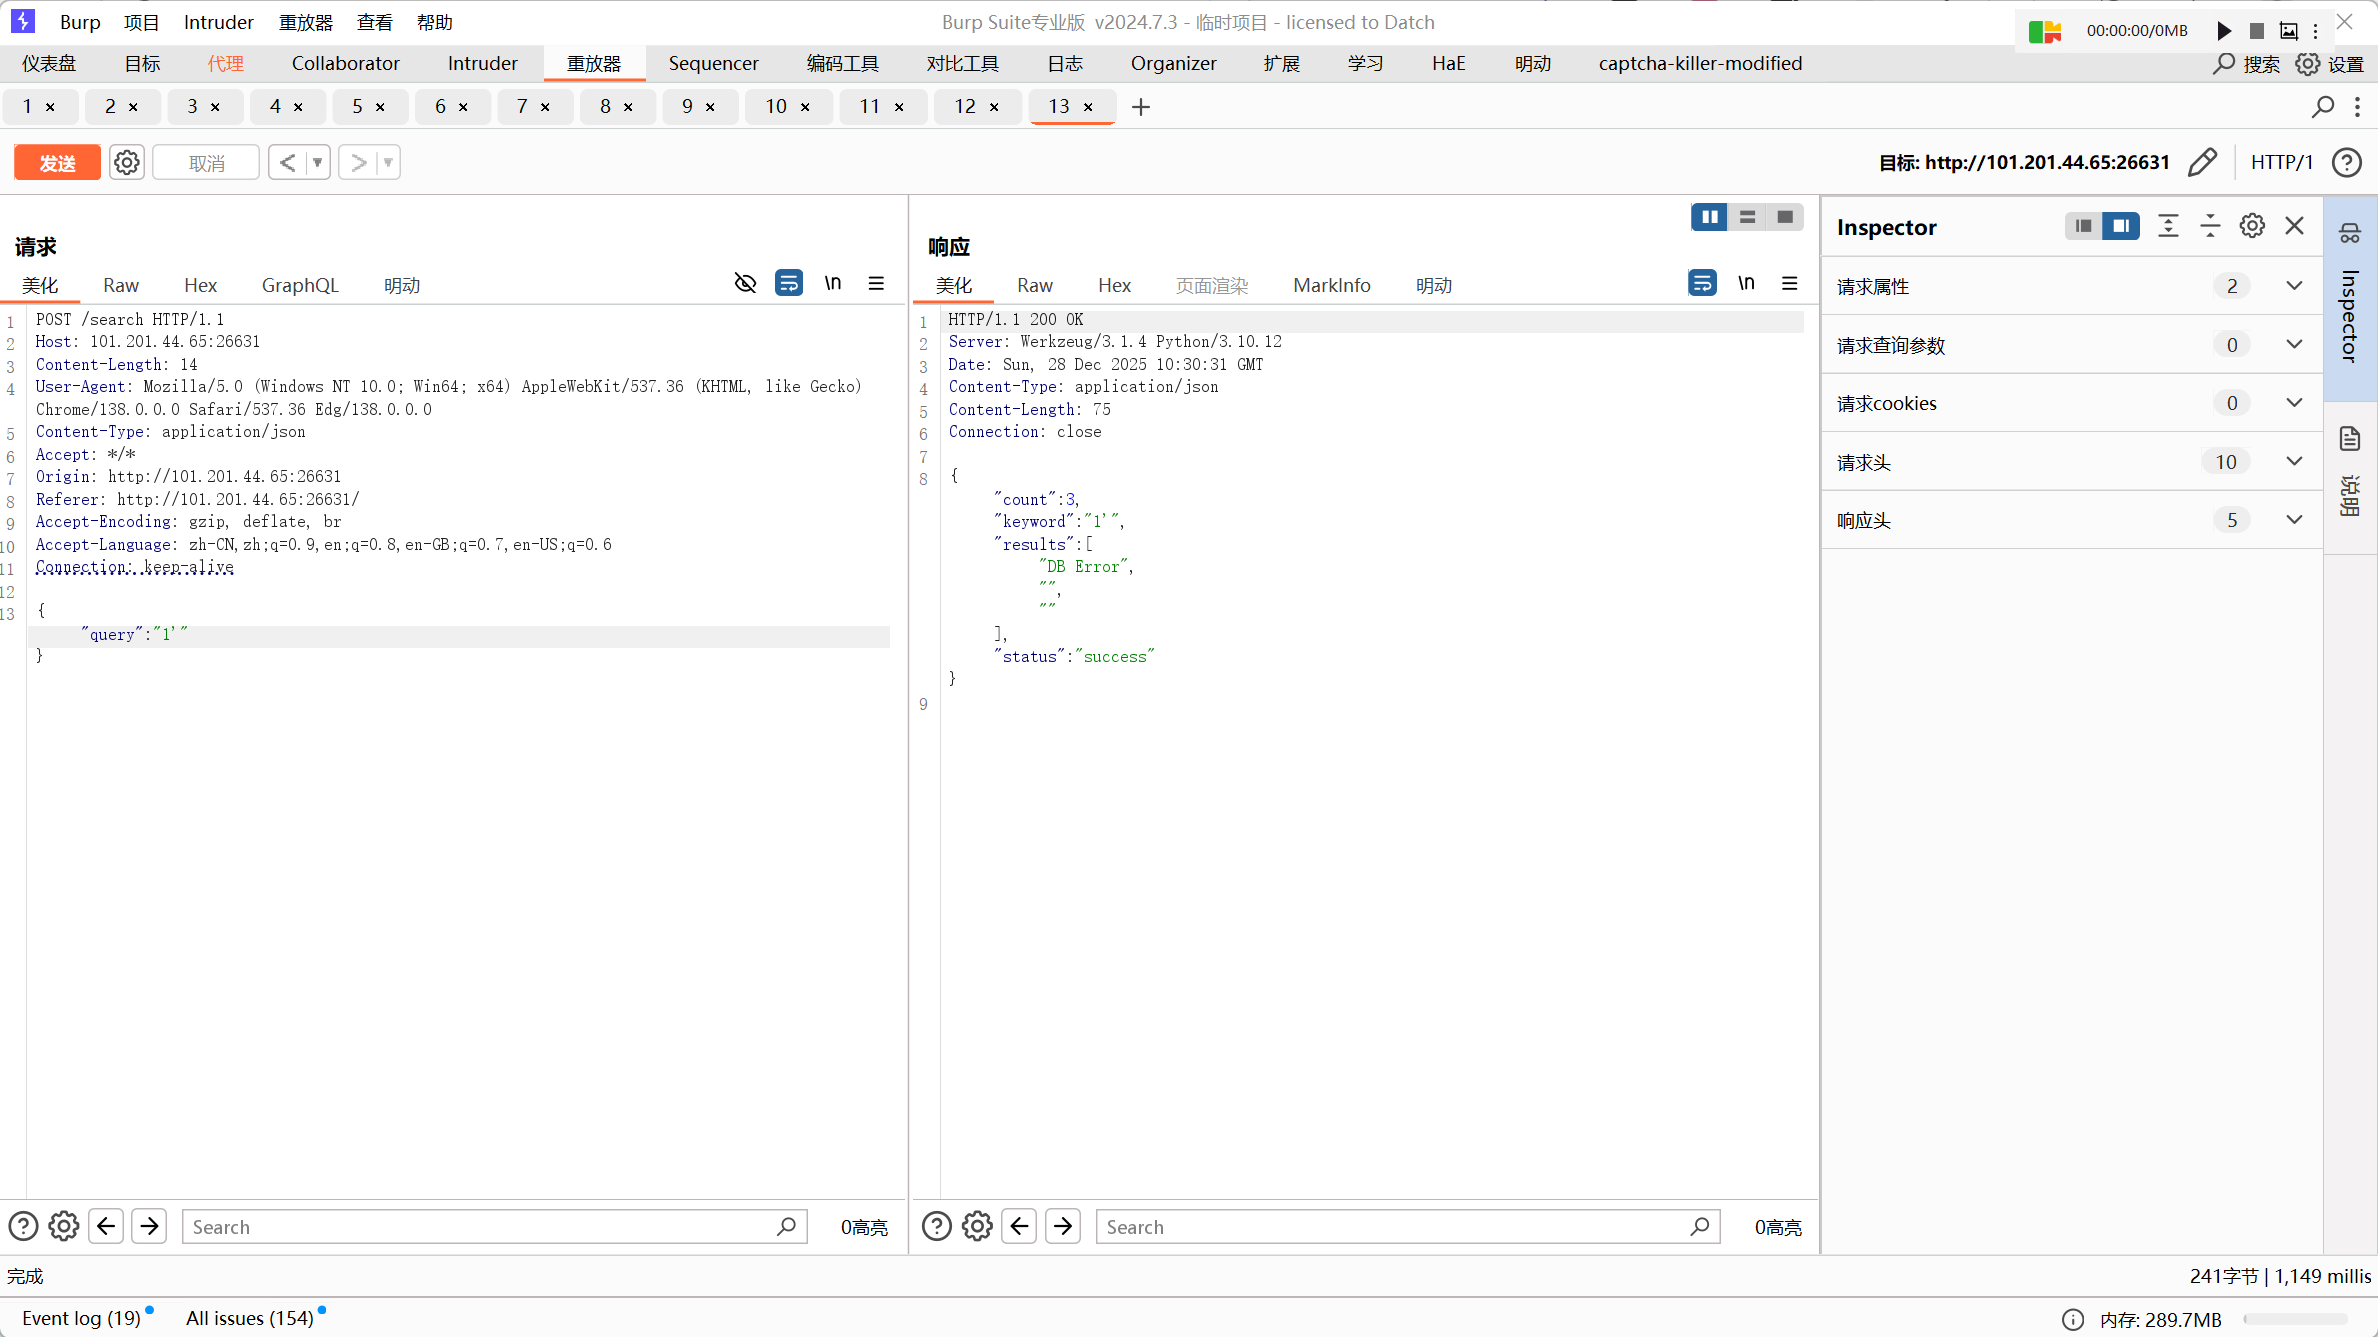The image size is (2378, 1337).
Task: Toggle the \n non-printable characters in response
Action: click(x=1746, y=284)
